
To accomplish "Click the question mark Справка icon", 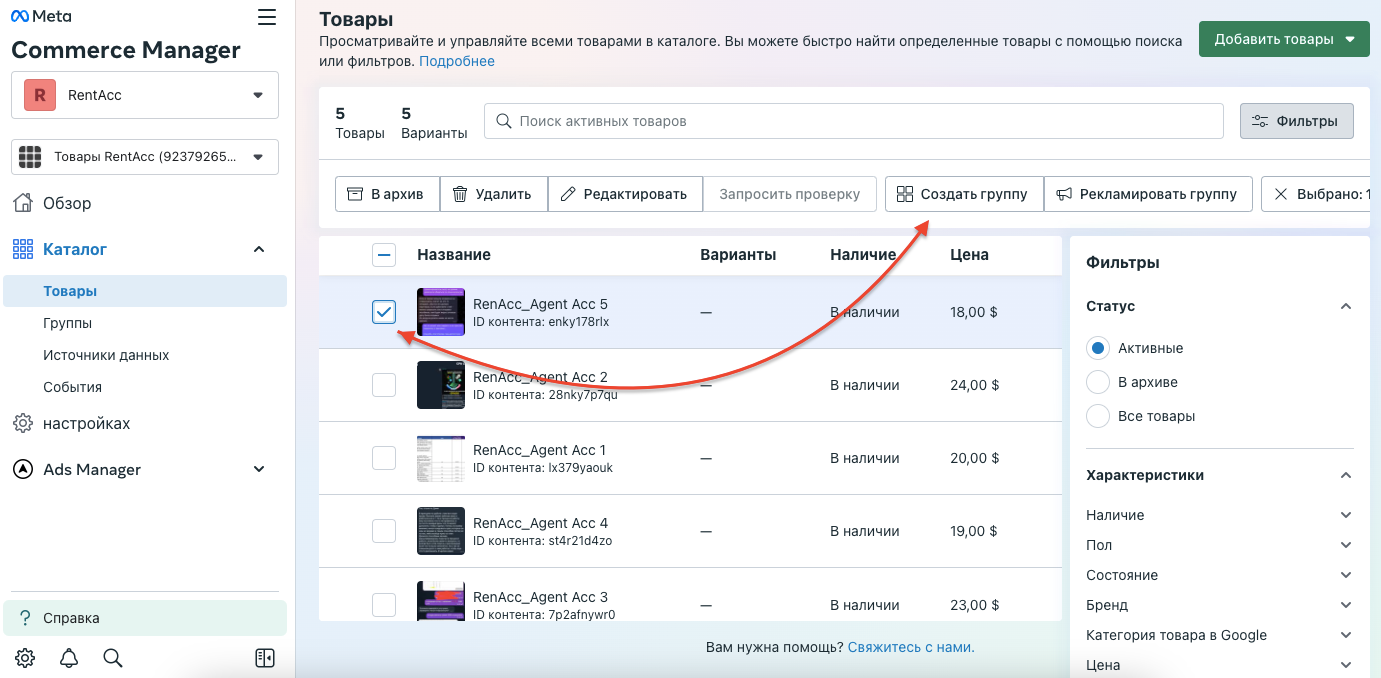I will pos(26,618).
